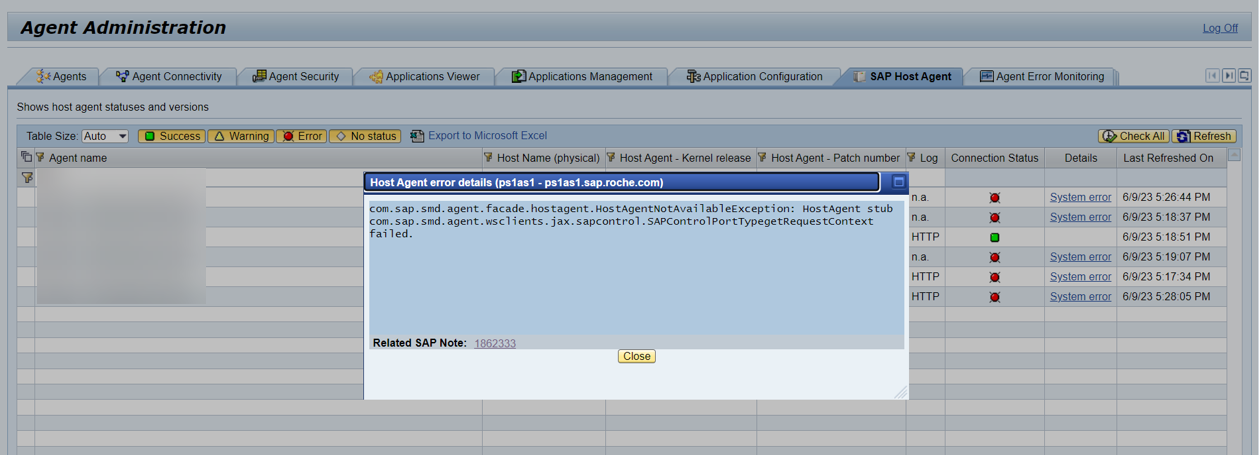This screenshot has height=455, width=1259.
Task: Click Agent Error Monitoring tab icon
Action: tap(986, 76)
